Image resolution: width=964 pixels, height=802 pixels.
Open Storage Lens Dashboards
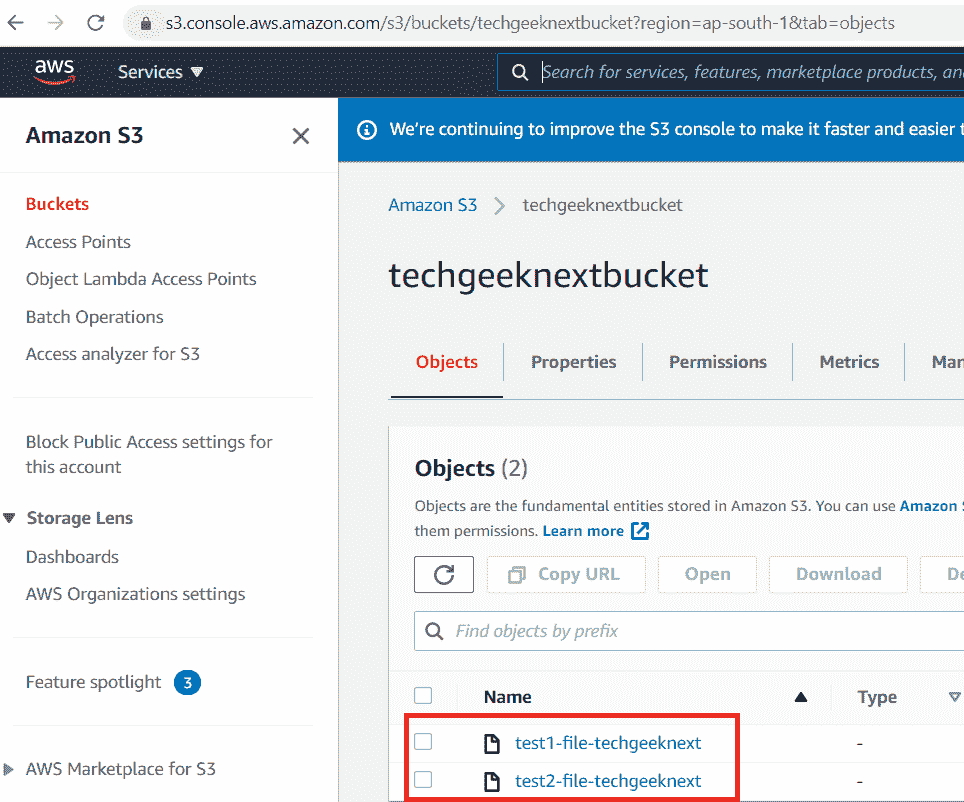click(x=72, y=557)
